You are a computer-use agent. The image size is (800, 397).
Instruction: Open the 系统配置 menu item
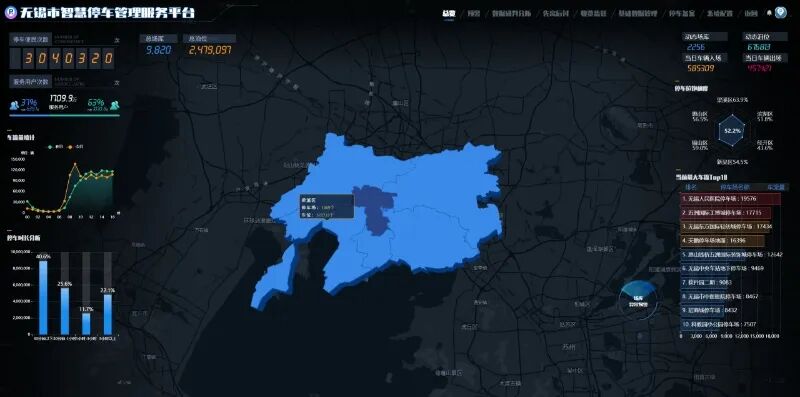click(719, 14)
